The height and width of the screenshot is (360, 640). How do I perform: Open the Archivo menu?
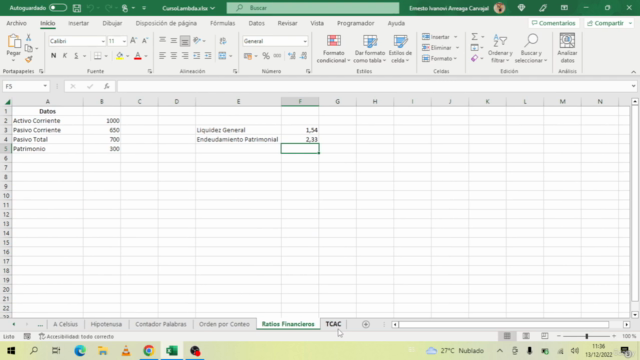pos(16,23)
